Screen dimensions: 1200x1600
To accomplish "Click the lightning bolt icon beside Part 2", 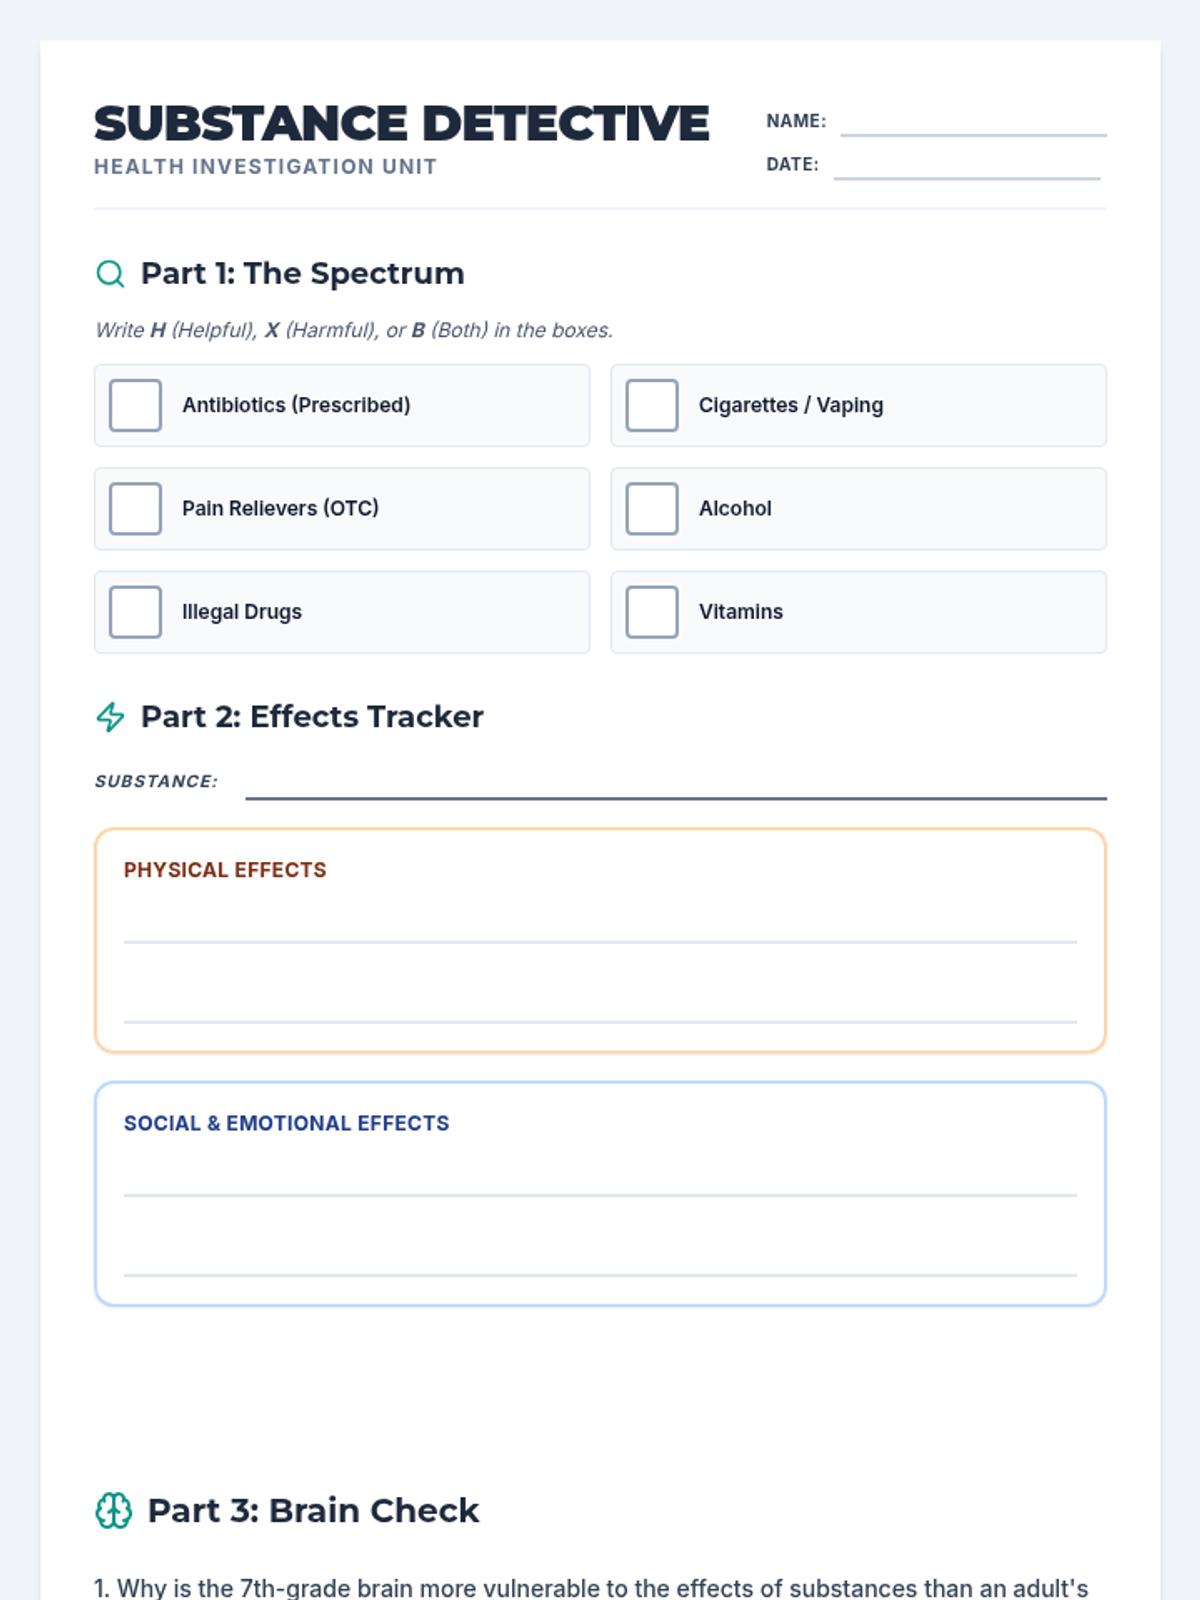I will pos(110,716).
